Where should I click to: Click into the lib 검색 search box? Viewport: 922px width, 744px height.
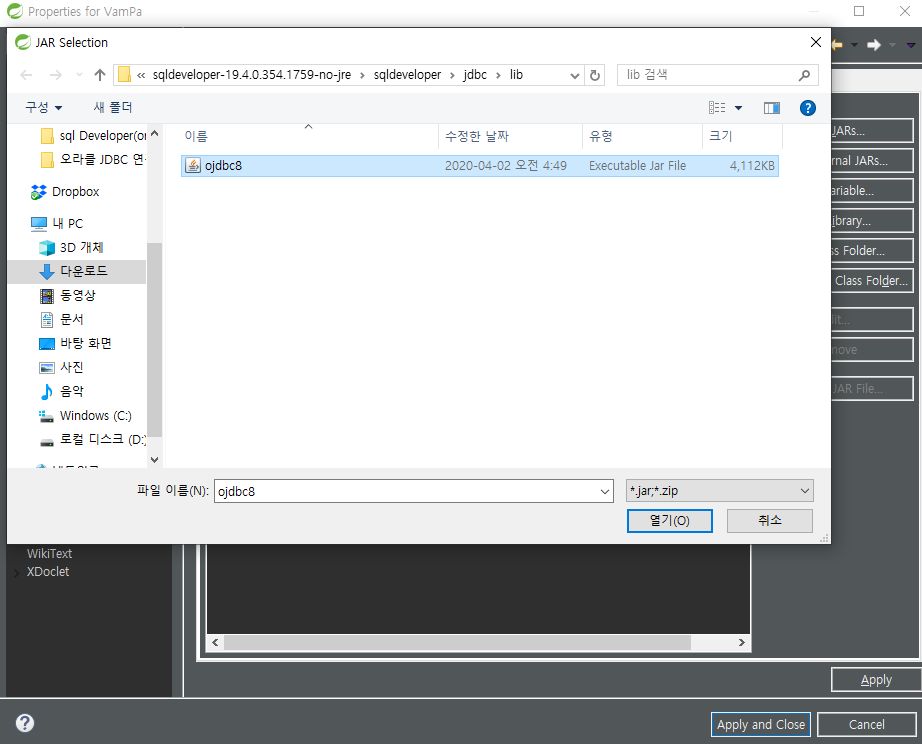(x=709, y=75)
